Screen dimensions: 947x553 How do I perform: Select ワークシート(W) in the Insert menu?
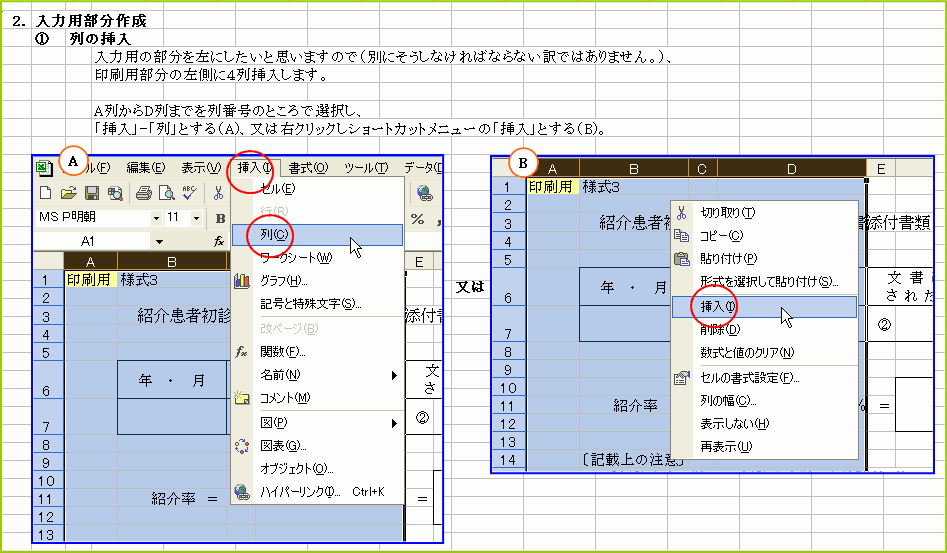[x=318, y=258]
